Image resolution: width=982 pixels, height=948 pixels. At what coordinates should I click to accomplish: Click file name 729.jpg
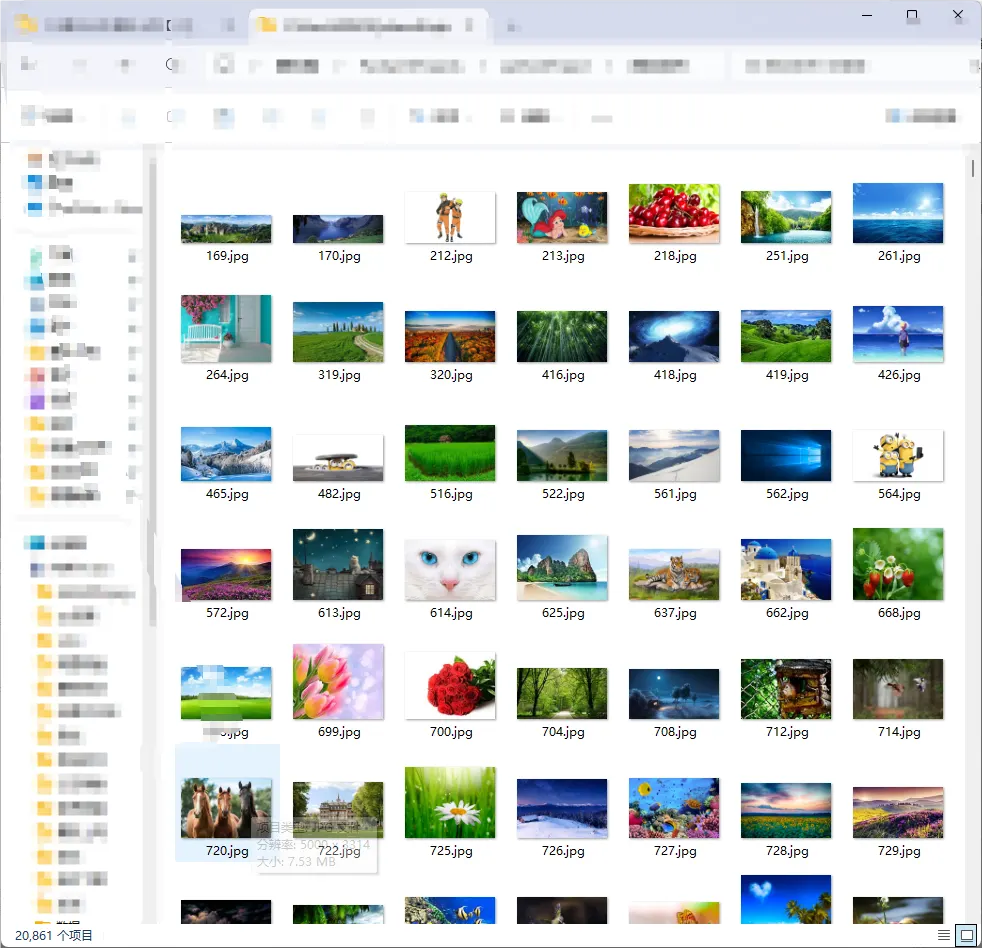899,850
